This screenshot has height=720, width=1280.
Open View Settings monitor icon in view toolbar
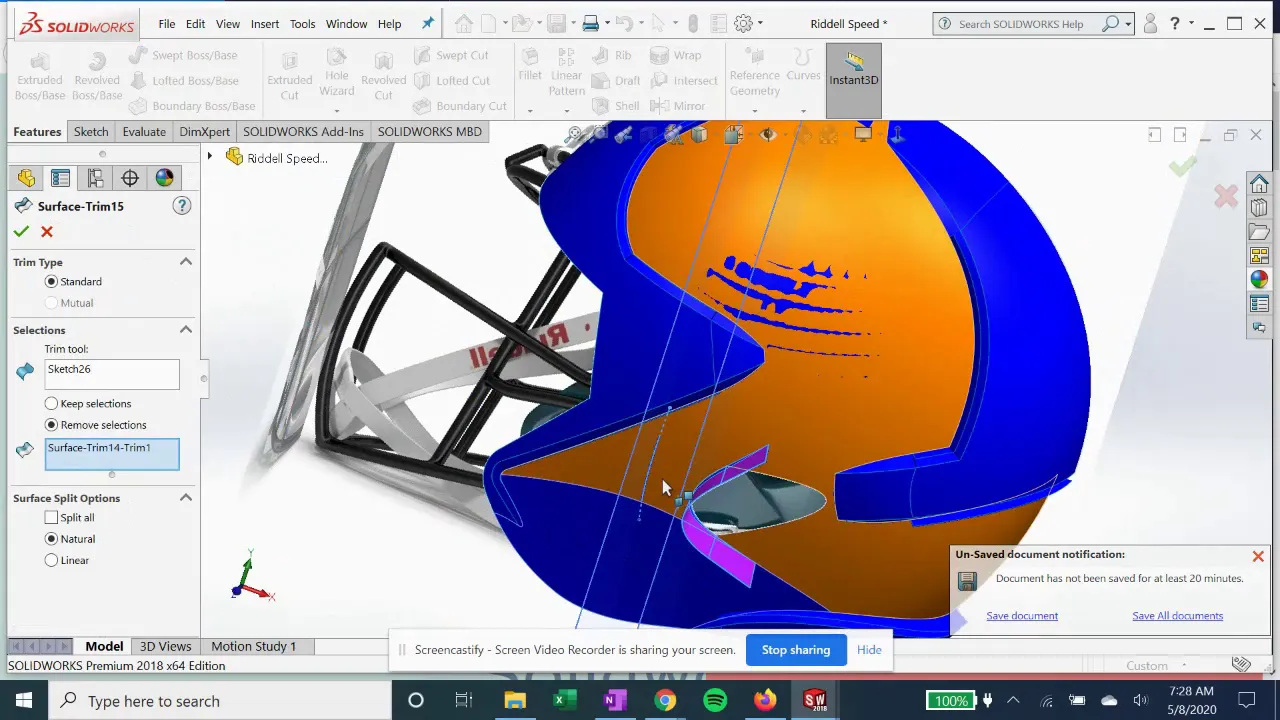[863, 134]
